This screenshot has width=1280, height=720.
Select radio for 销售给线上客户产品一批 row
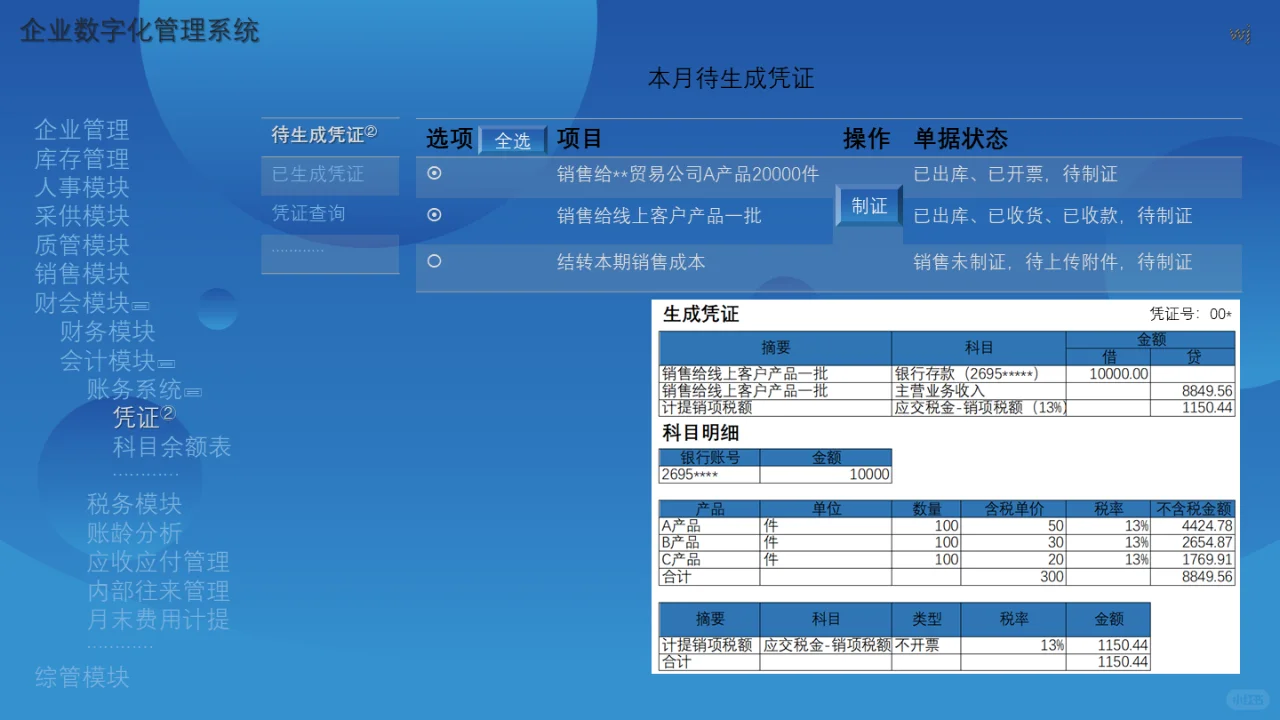click(434, 214)
